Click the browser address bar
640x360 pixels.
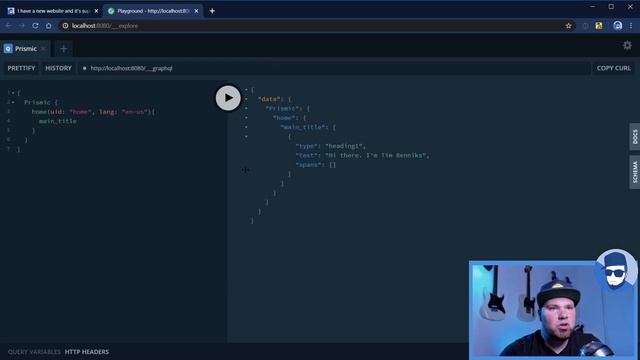coord(316,26)
